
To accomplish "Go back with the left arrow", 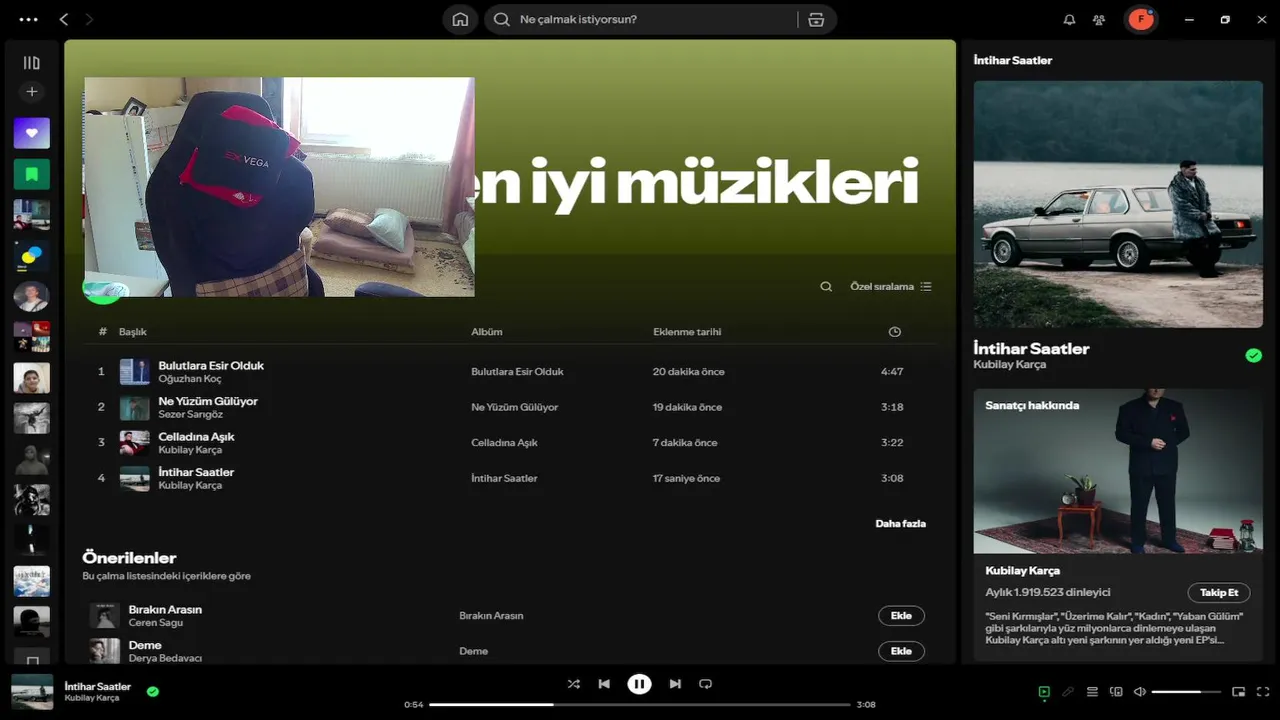I will coord(64,19).
